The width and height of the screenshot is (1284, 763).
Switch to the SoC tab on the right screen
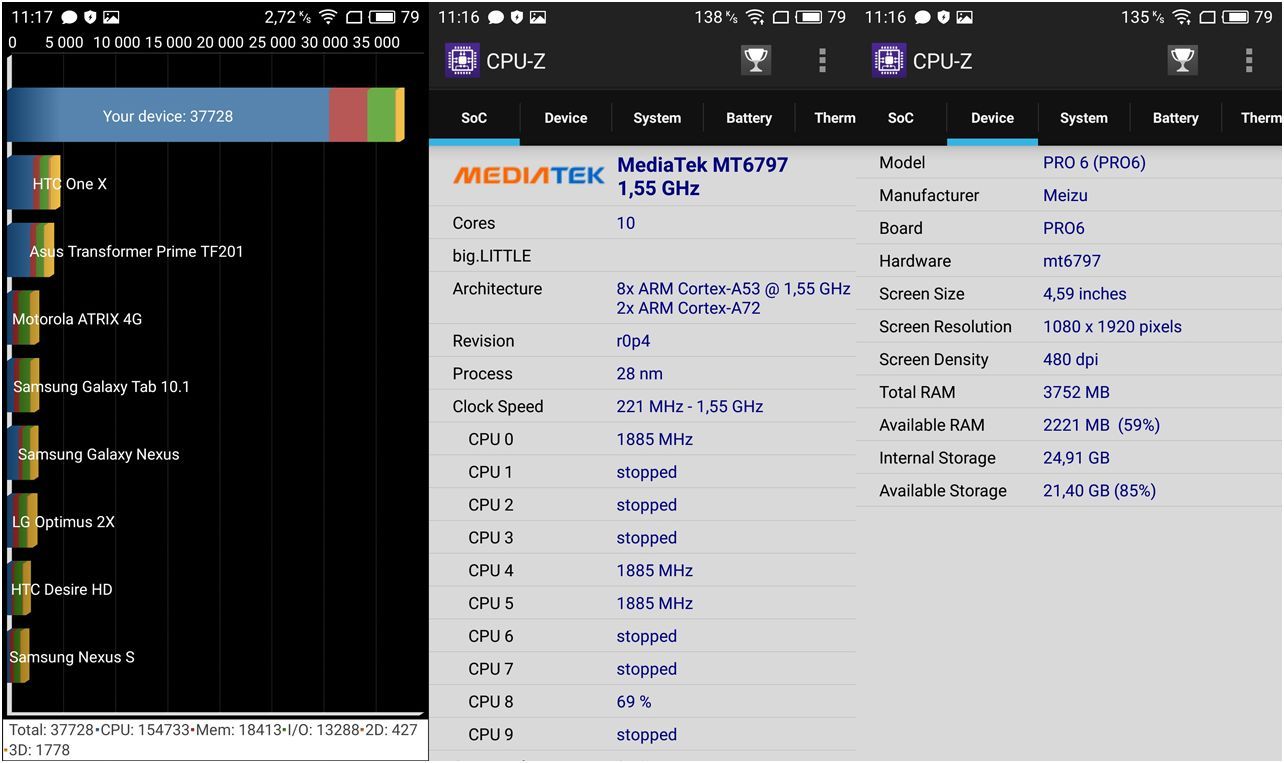(900, 118)
